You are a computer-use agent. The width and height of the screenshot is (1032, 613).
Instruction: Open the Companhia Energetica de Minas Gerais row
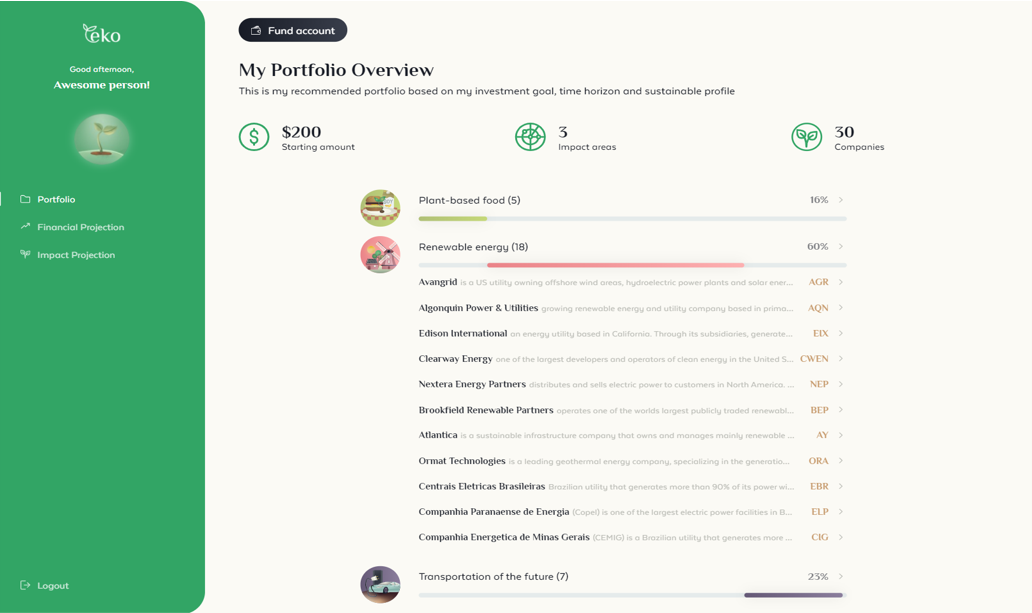[x=632, y=537]
